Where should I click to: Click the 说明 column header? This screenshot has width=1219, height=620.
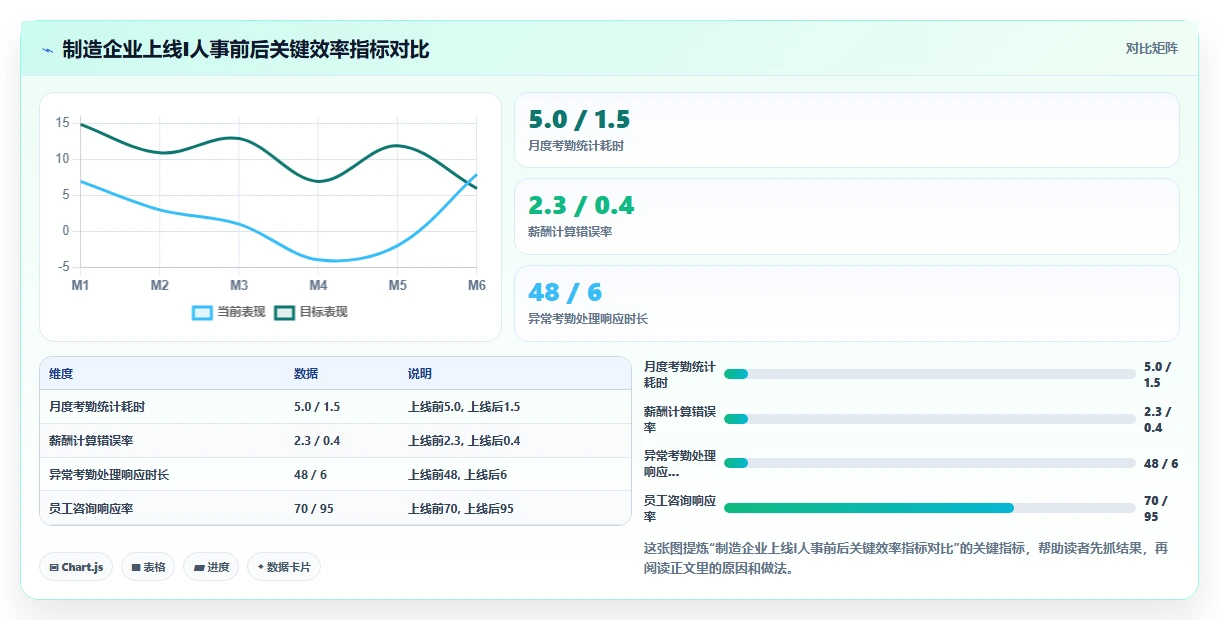click(420, 374)
